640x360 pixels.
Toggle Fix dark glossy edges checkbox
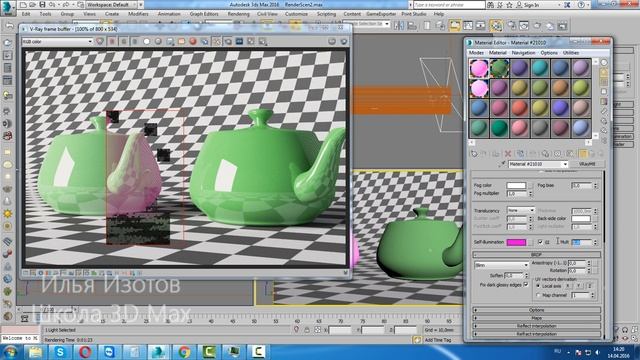527,284
